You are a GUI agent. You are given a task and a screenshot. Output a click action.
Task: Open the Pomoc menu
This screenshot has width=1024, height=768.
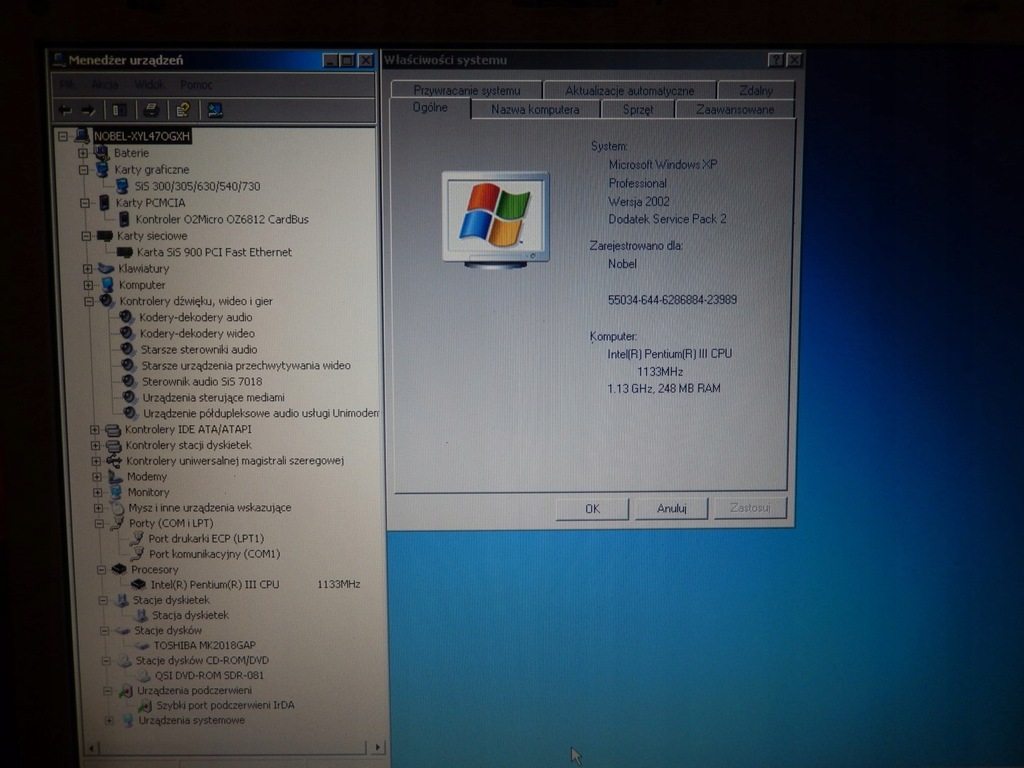(197, 85)
